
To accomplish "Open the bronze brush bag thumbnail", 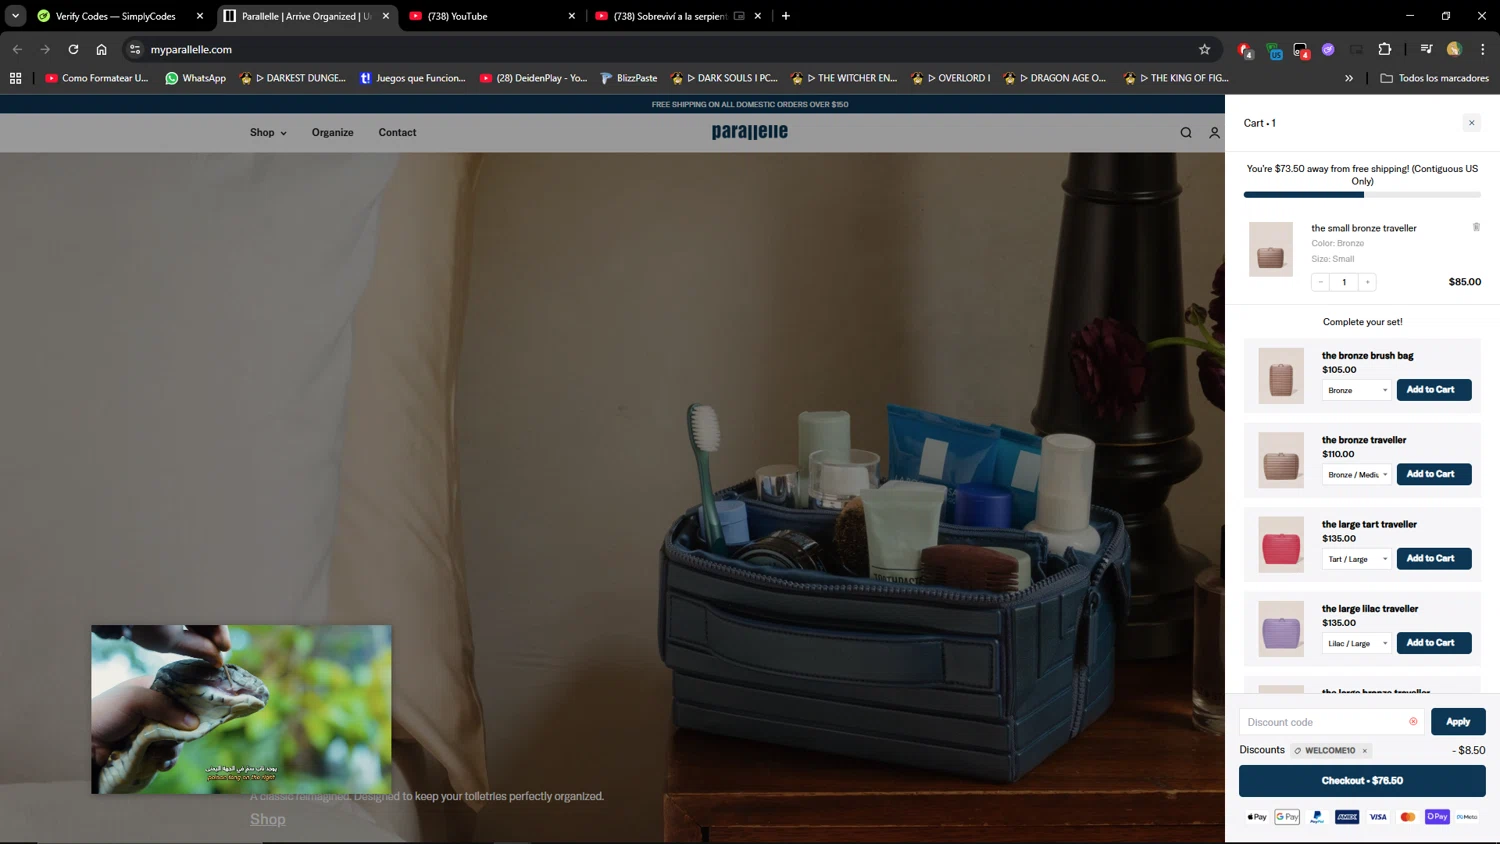I will [x=1281, y=375].
